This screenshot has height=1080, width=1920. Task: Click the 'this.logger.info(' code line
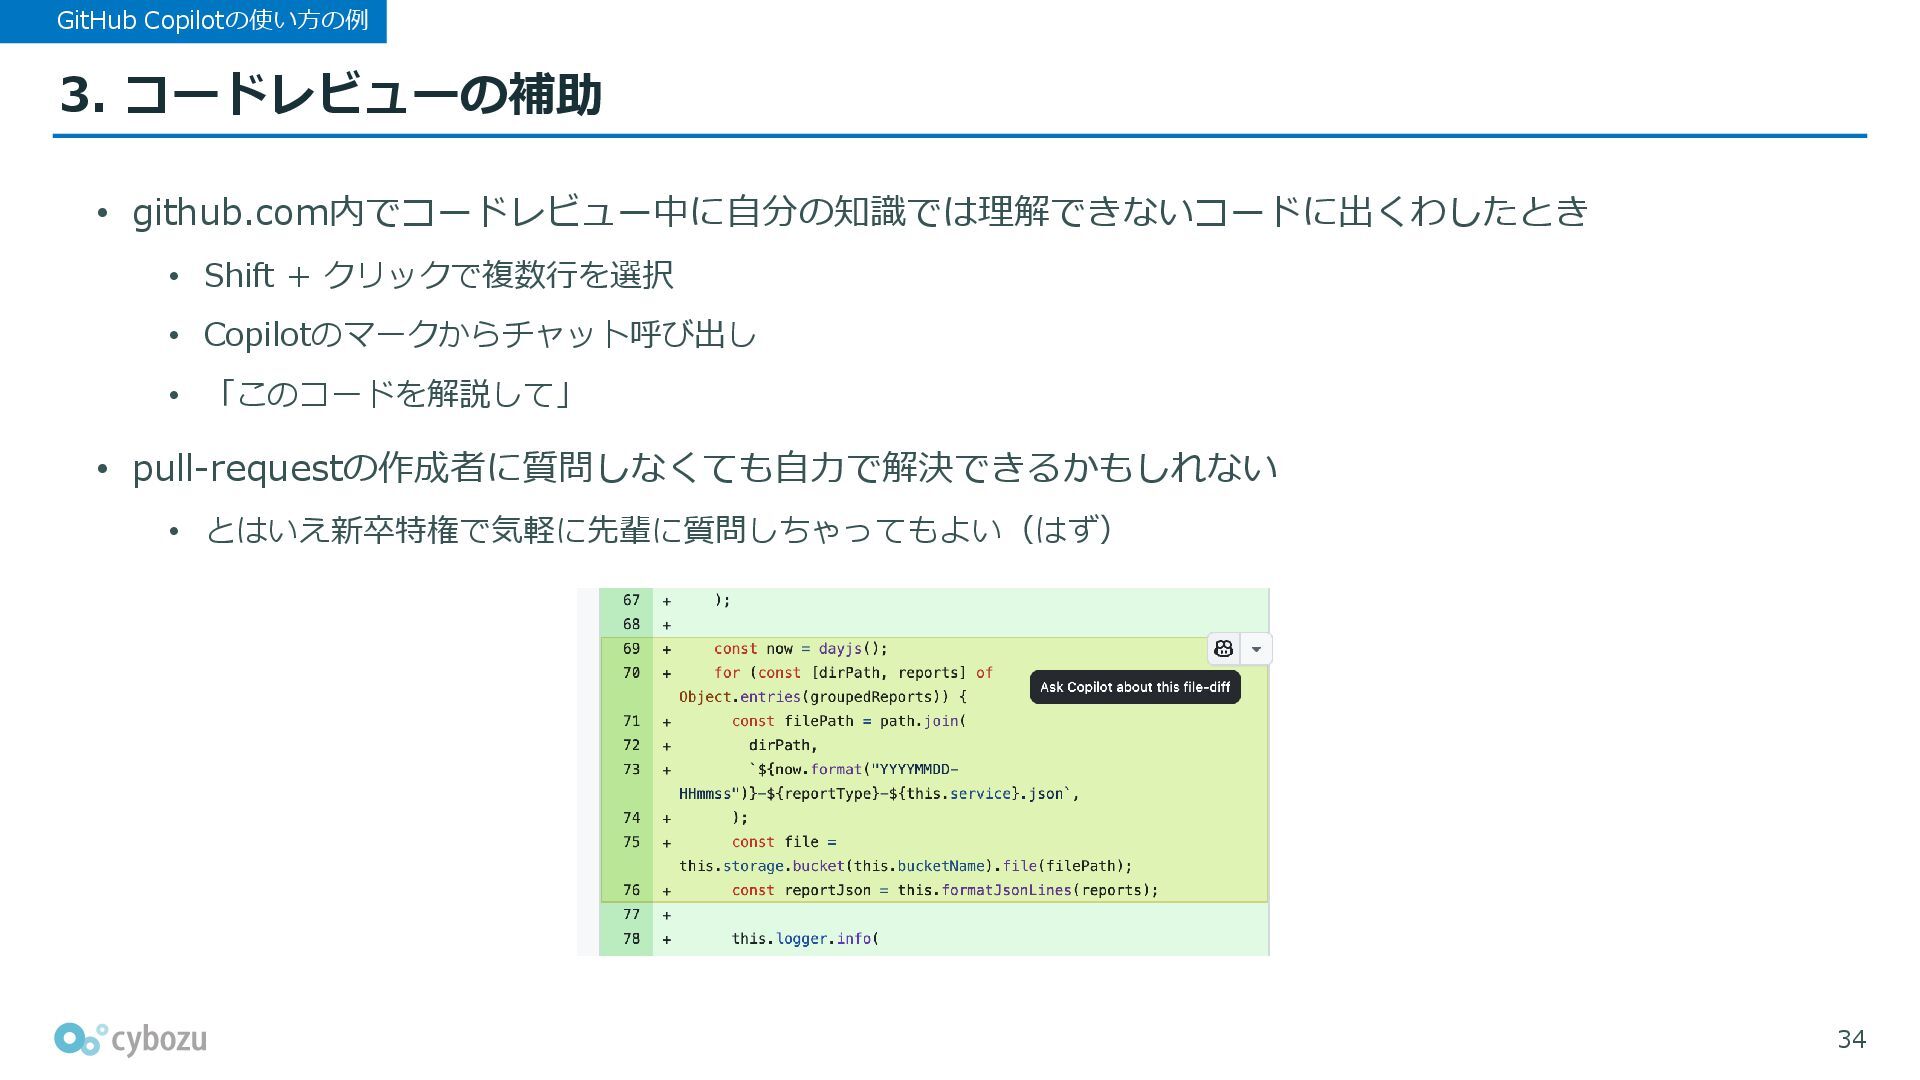click(x=804, y=939)
